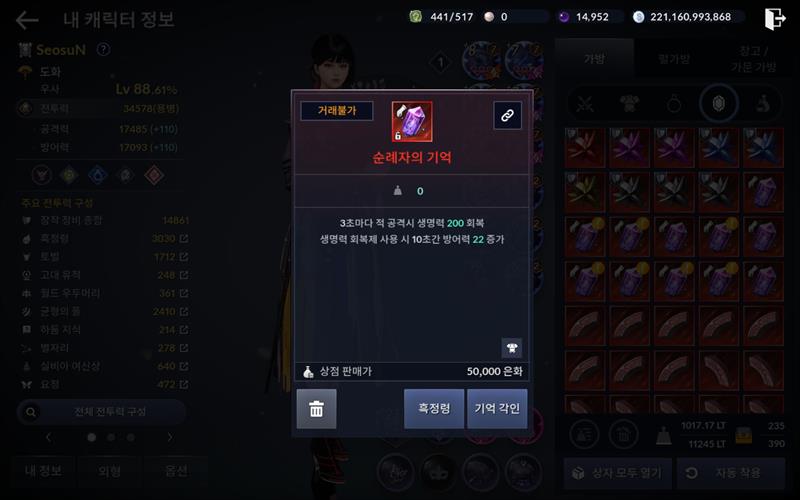Click the chain link share icon

pyautogui.click(x=507, y=115)
